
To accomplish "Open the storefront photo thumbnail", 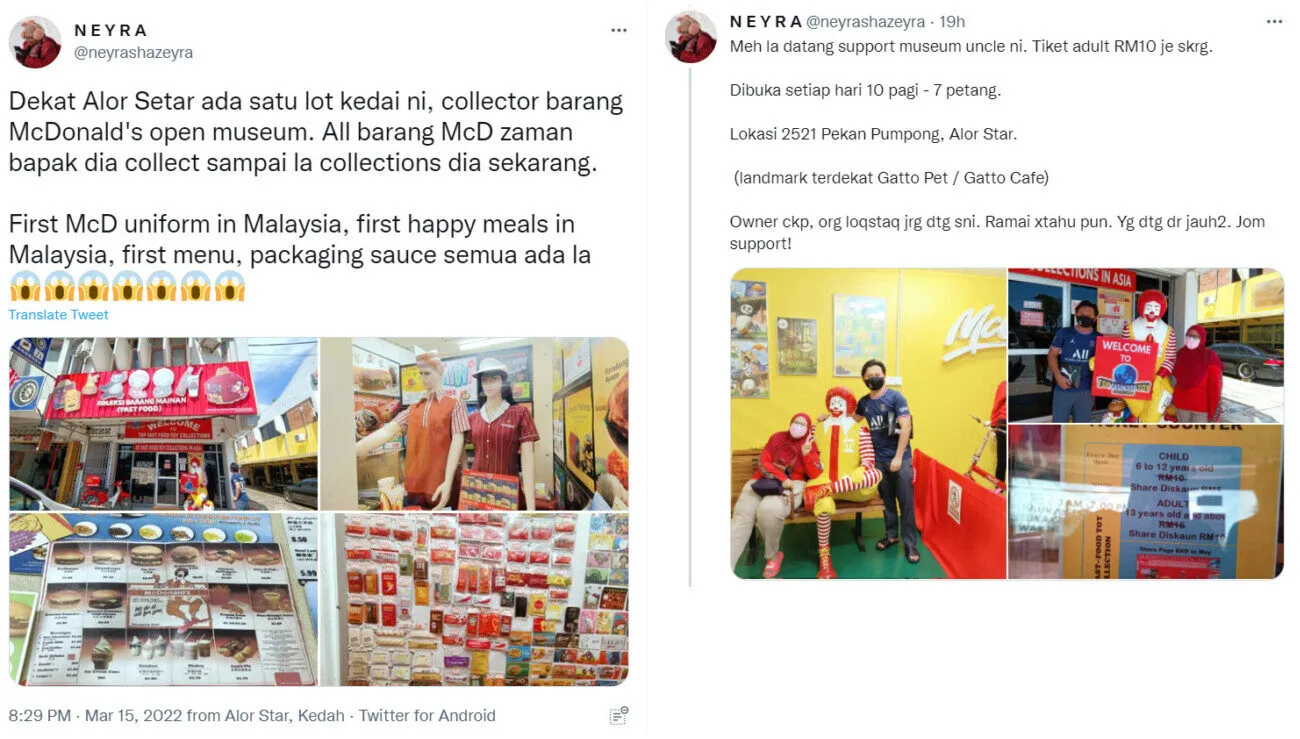I will pyautogui.click(x=164, y=424).
